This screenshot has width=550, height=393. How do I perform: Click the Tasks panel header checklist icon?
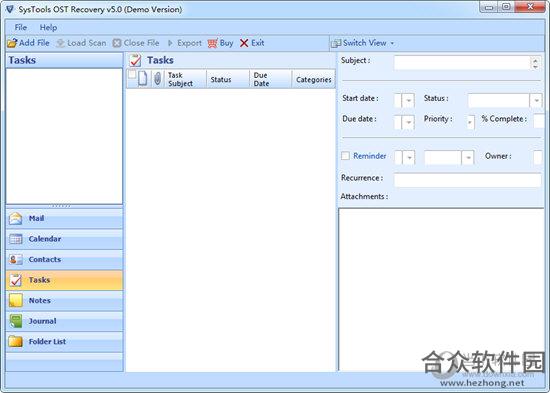click(135, 60)
